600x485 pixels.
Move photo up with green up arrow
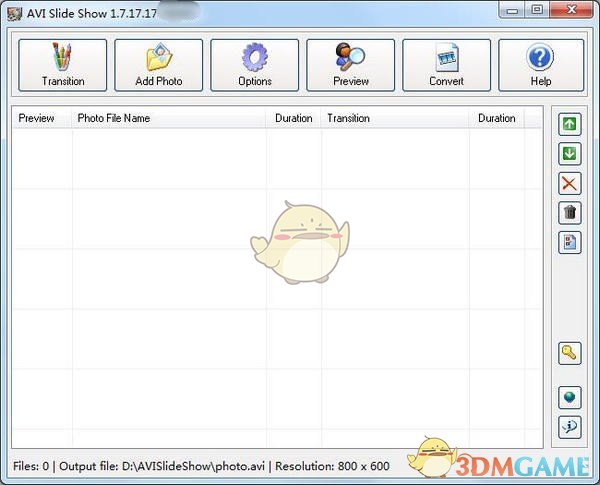(x=569, y=124)
